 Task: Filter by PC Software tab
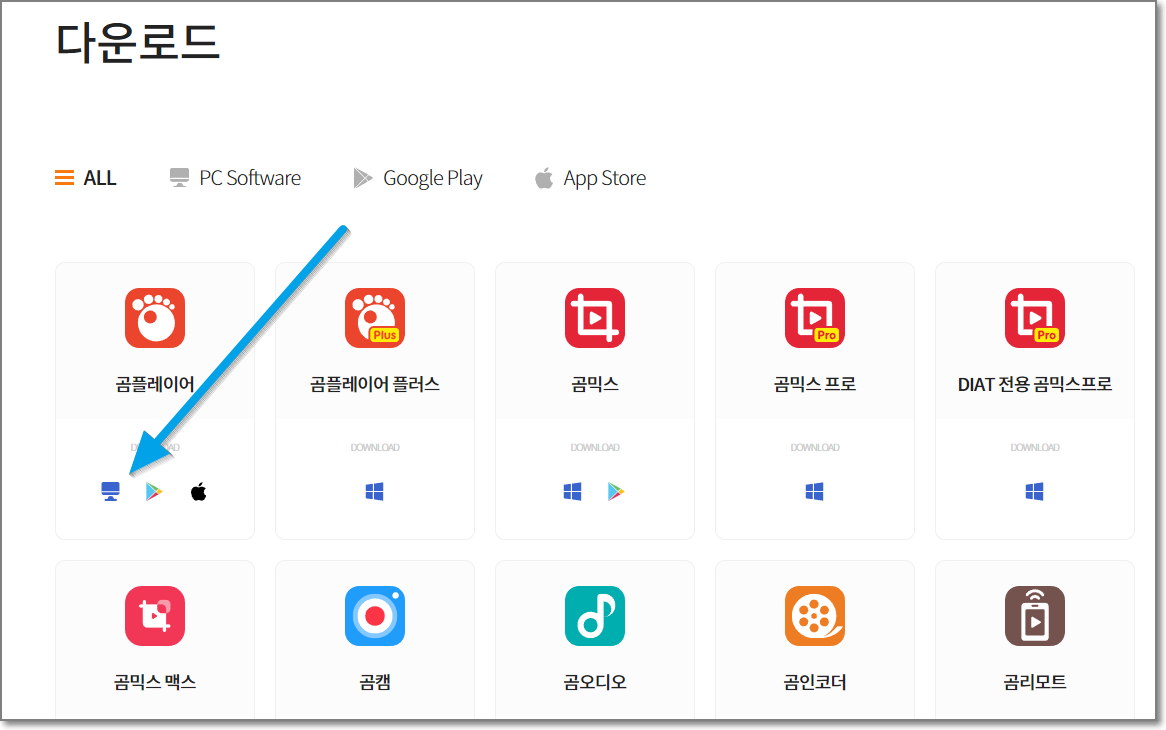(x=235, y=178)
